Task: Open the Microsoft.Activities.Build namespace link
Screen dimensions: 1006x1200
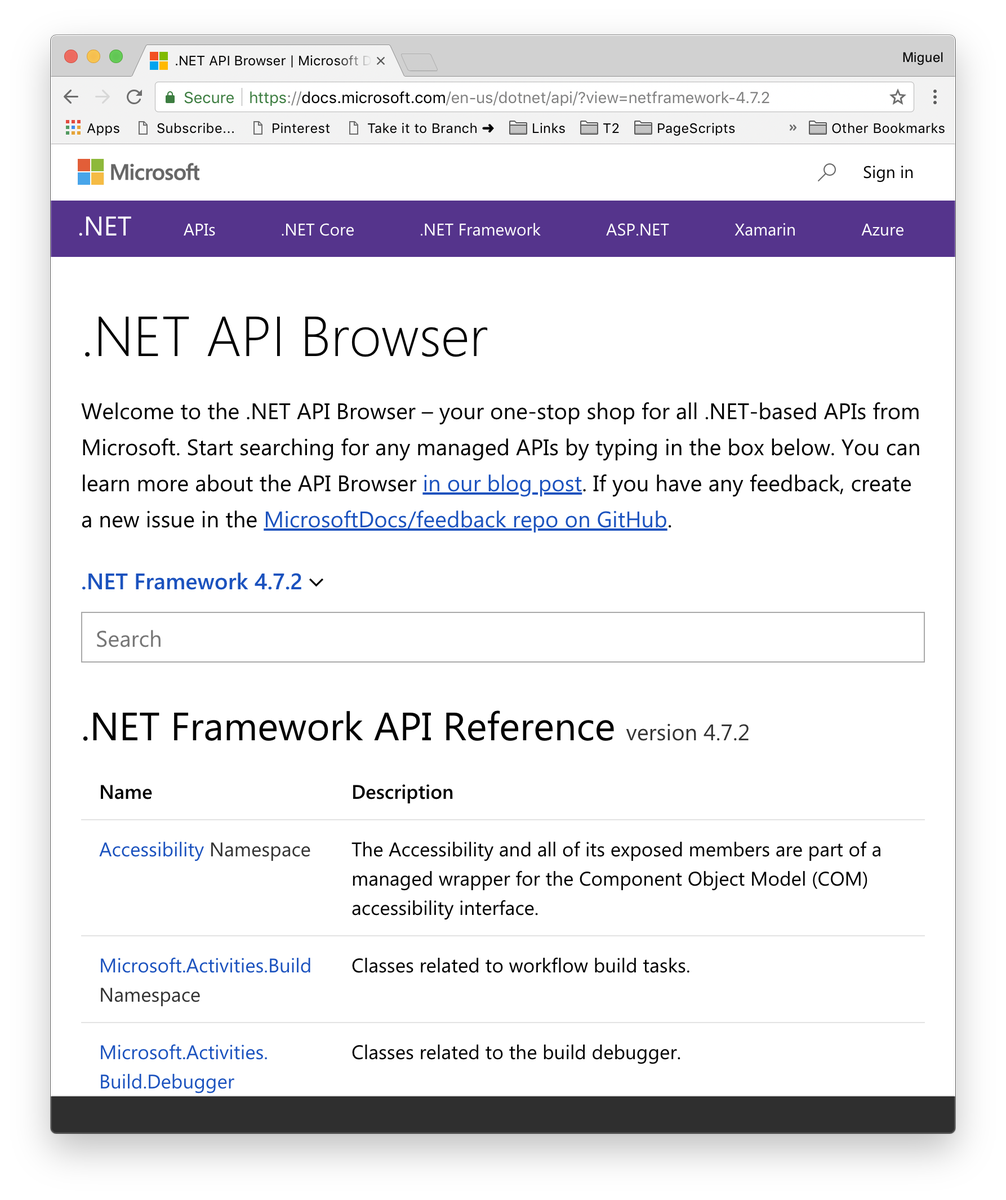Action: tap(205, 966)
